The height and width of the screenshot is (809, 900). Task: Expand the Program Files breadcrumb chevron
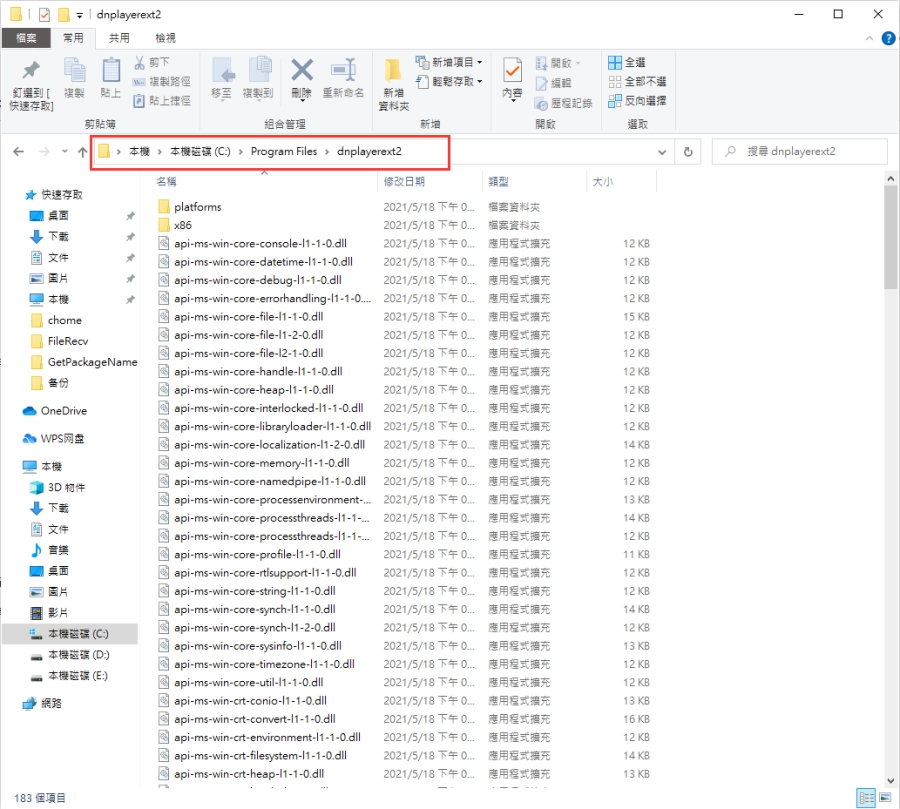tap(327, 152)
